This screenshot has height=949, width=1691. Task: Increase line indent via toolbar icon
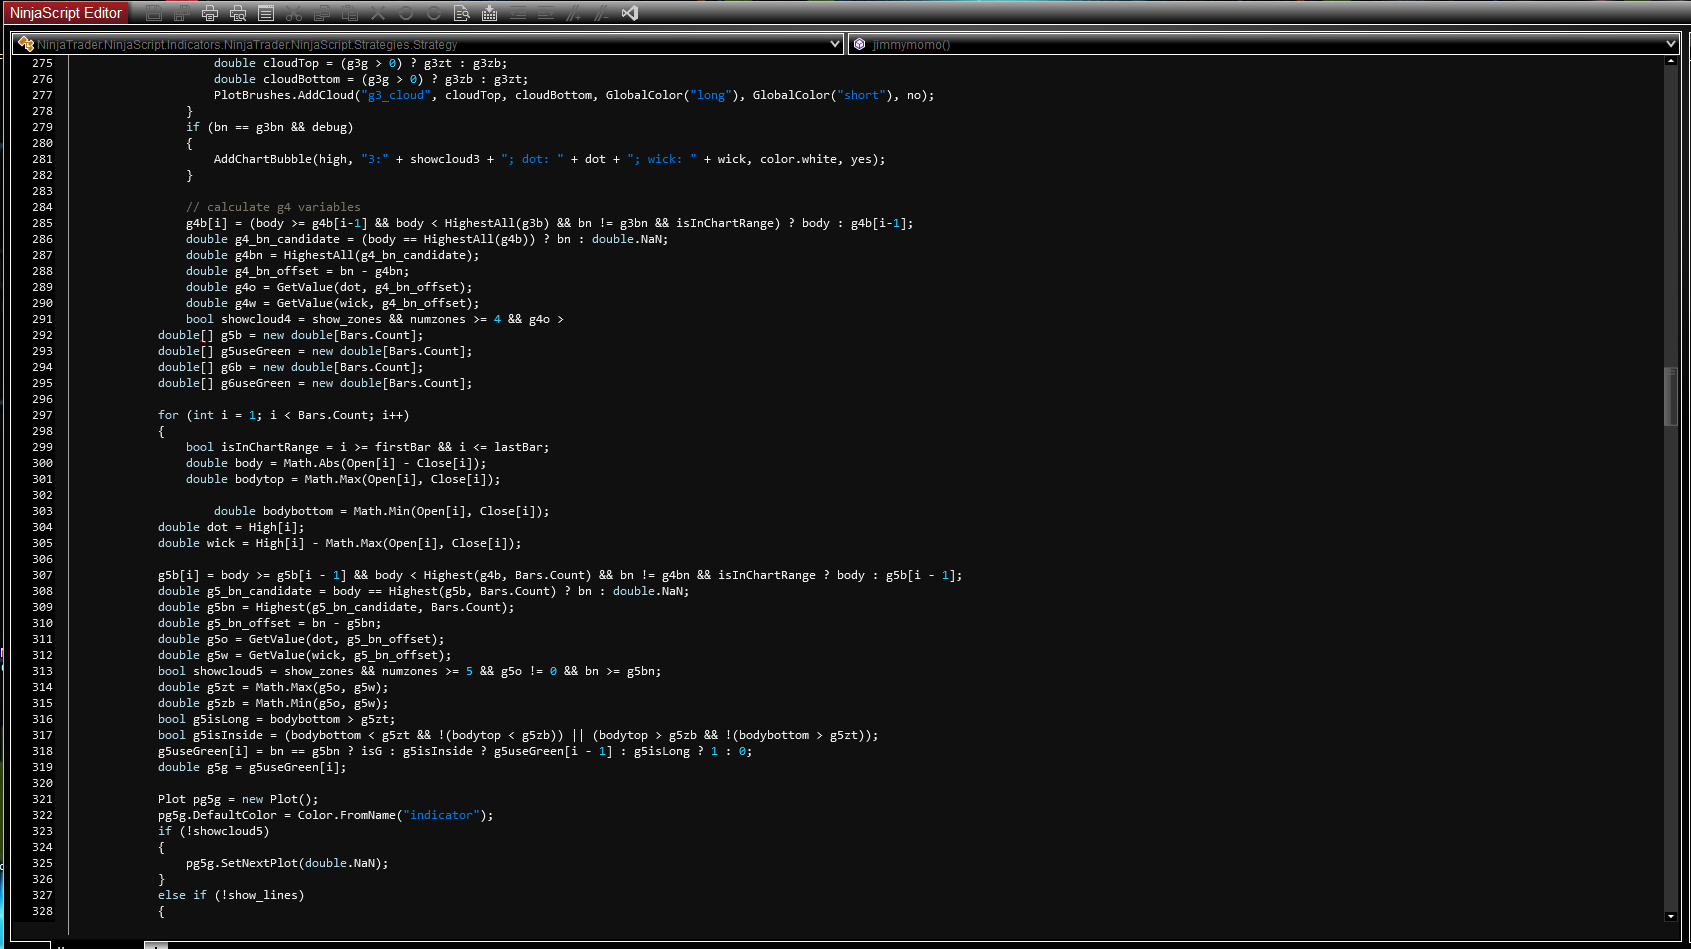click(546, 13)
